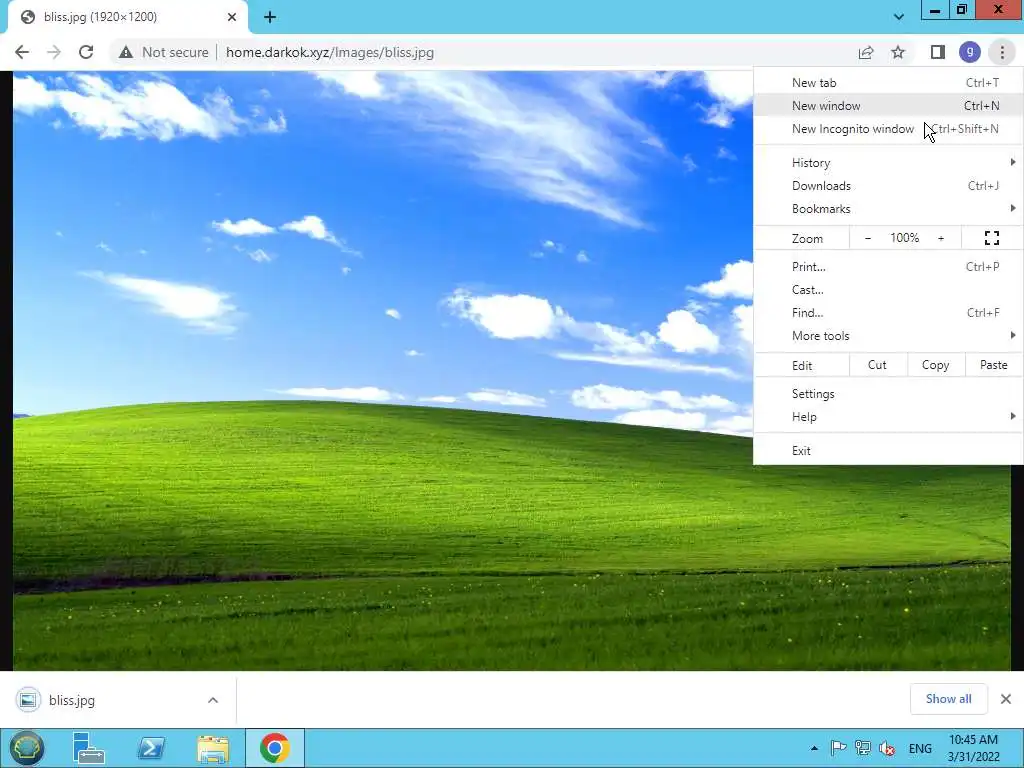Click Cut in the Edit row
1024x768 pixels.
click(878, 365)
